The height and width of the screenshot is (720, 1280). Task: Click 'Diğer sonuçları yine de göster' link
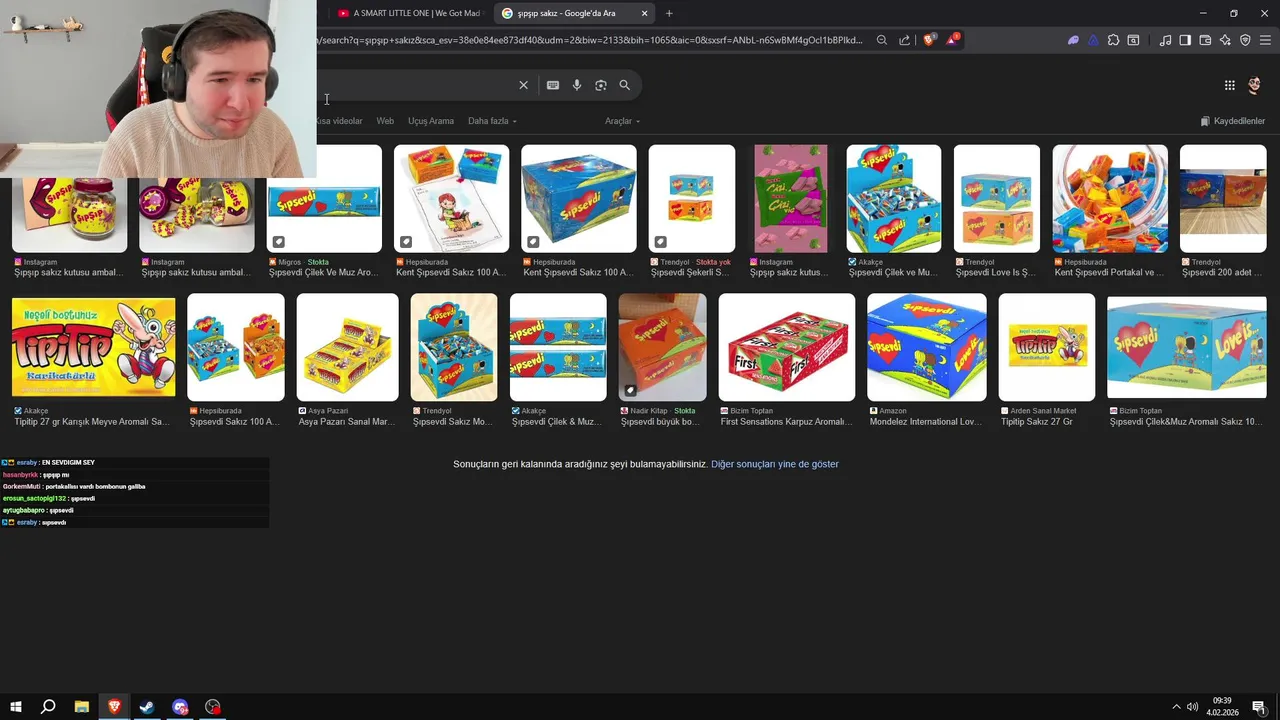(775, 464)
